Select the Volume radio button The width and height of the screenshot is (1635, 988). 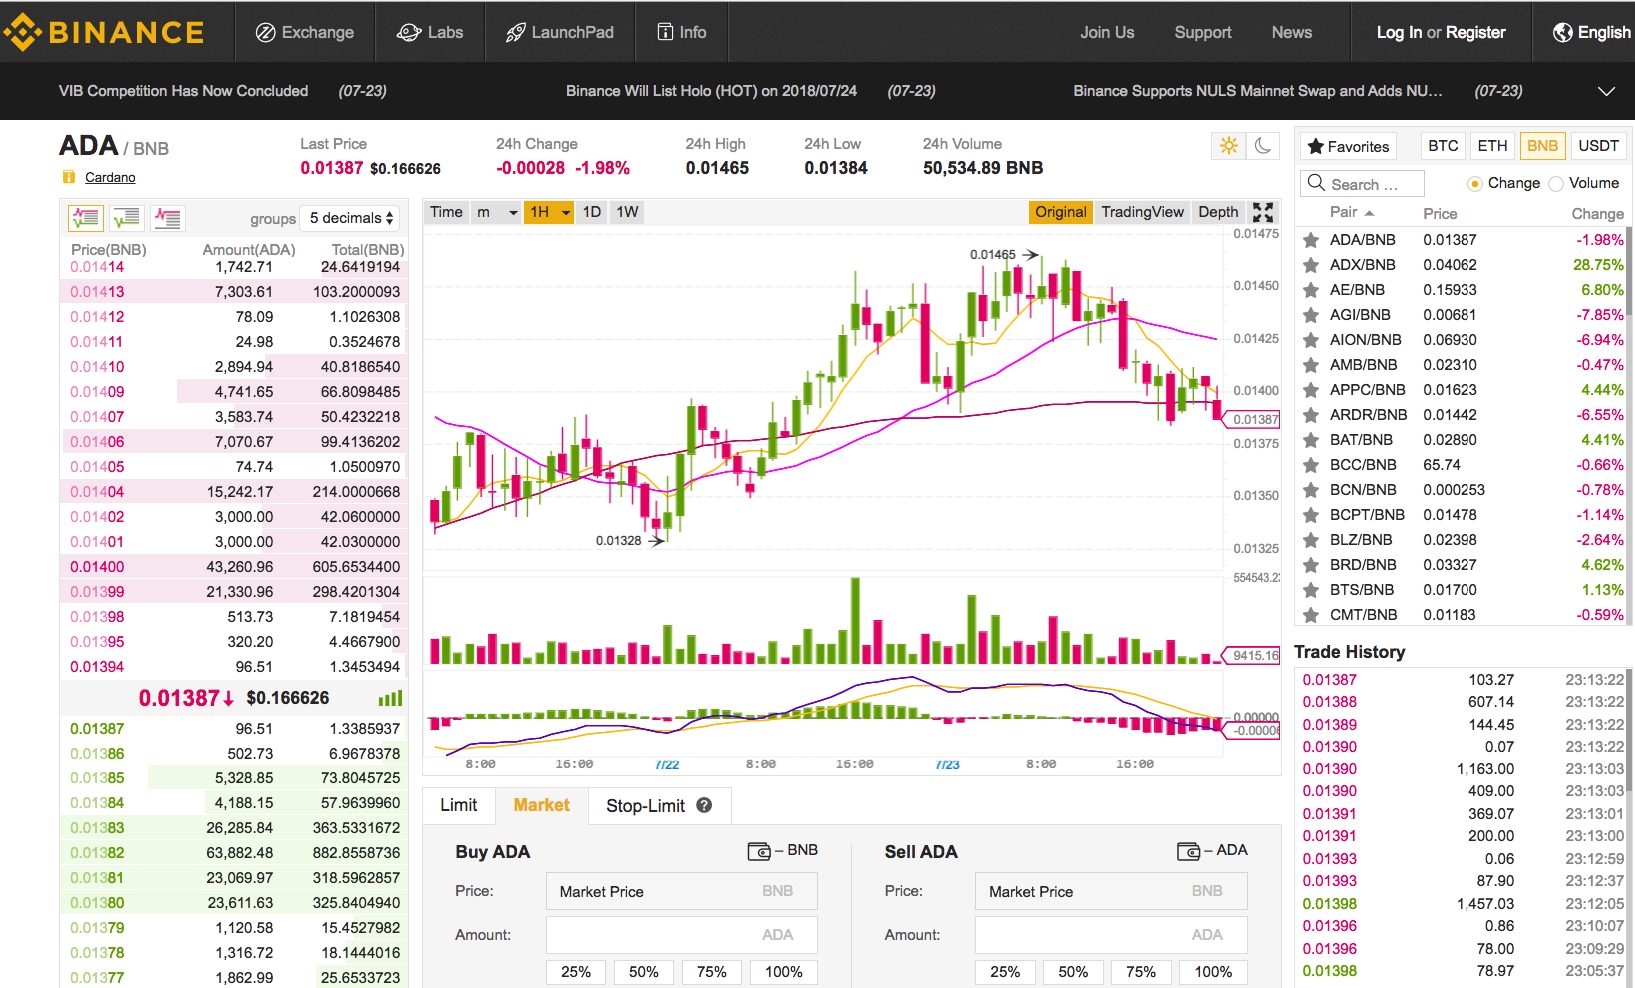coord(1555,183)
